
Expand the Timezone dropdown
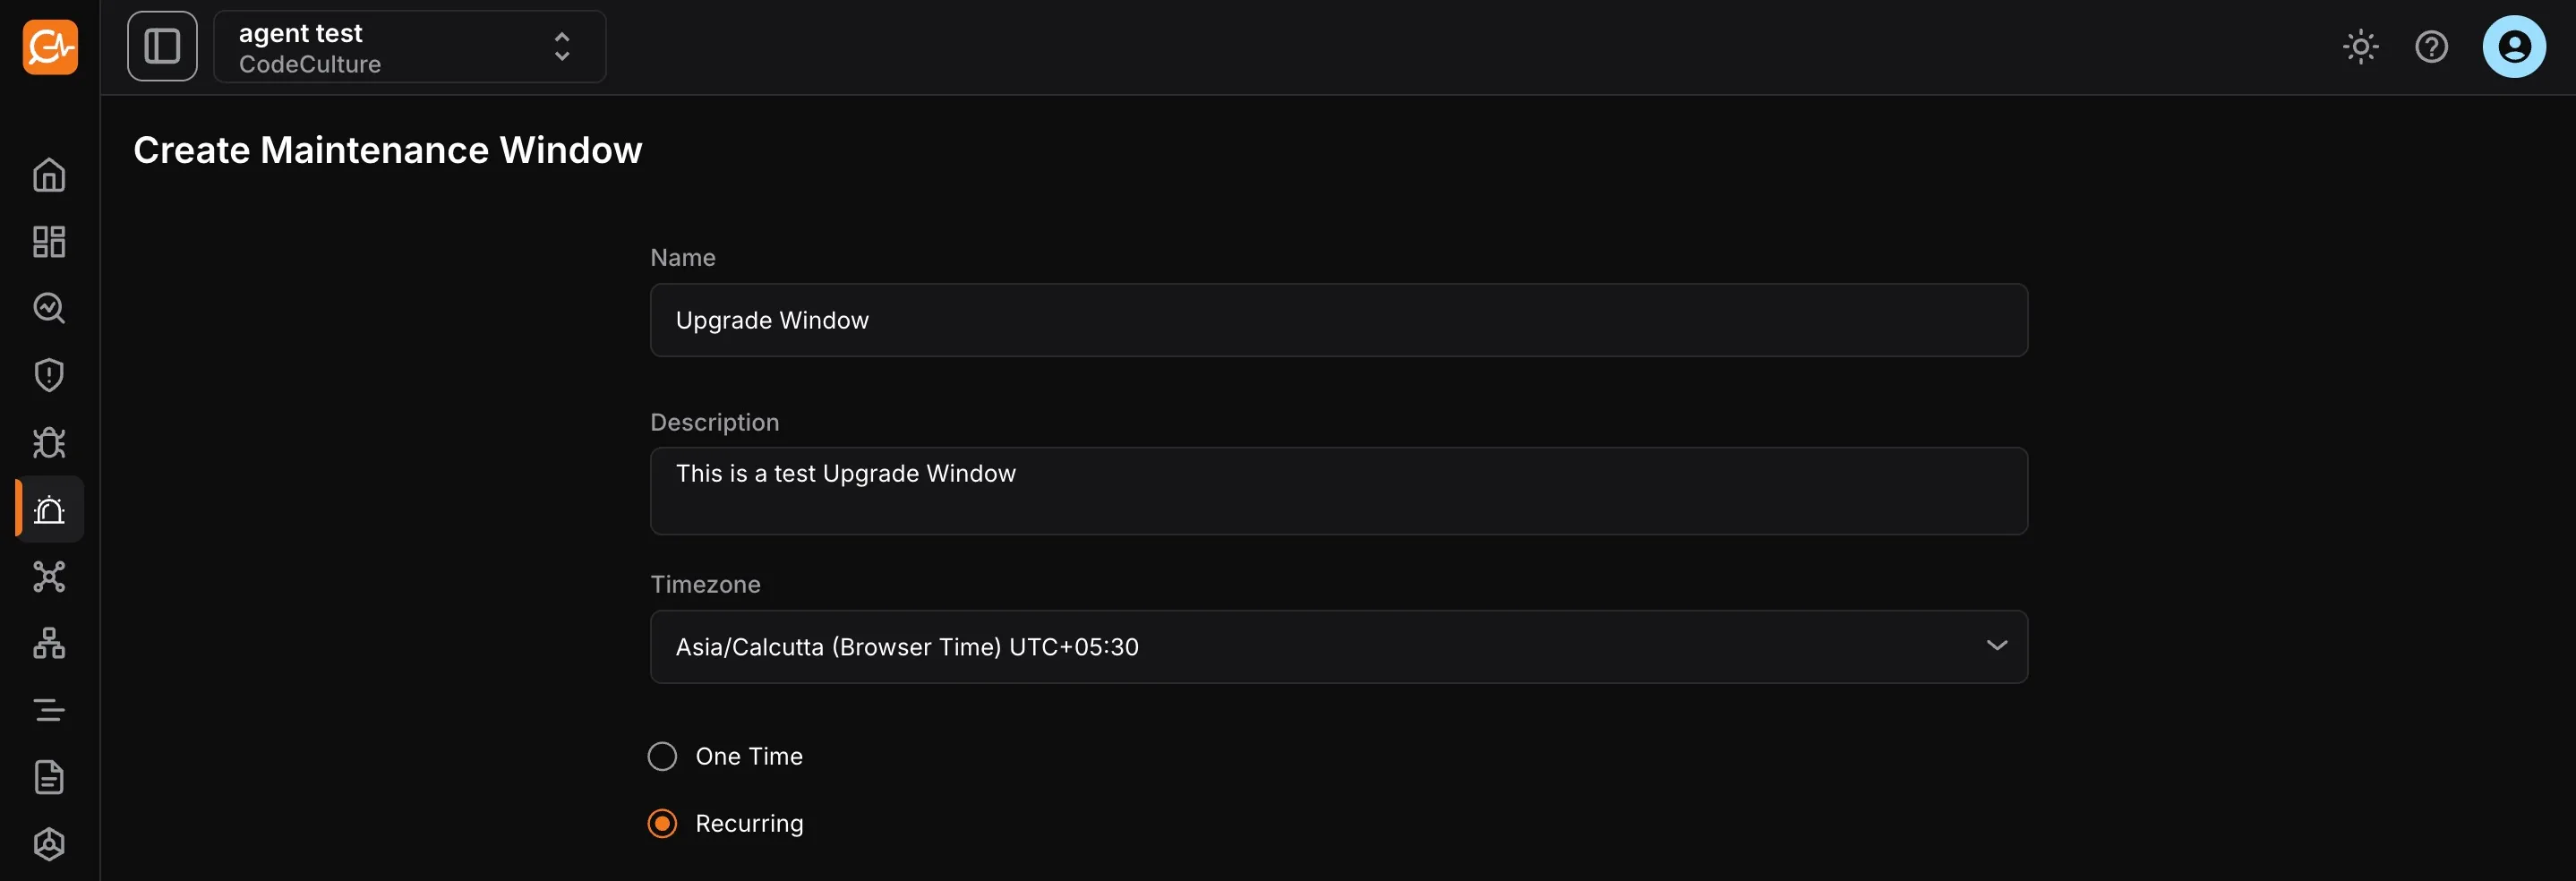pyautogui.click(x=1338, y=647)
